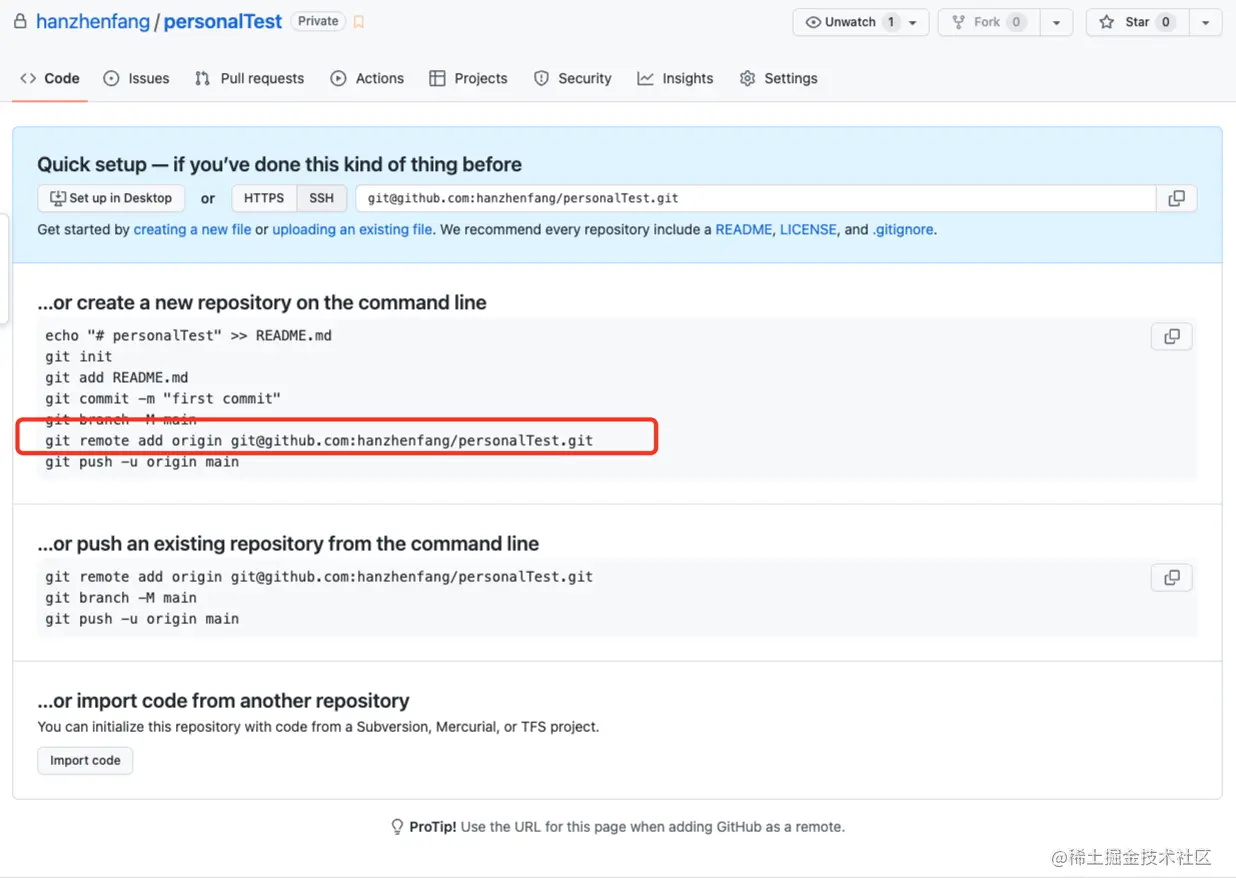Open the Code tab

[x=50, y=78]
